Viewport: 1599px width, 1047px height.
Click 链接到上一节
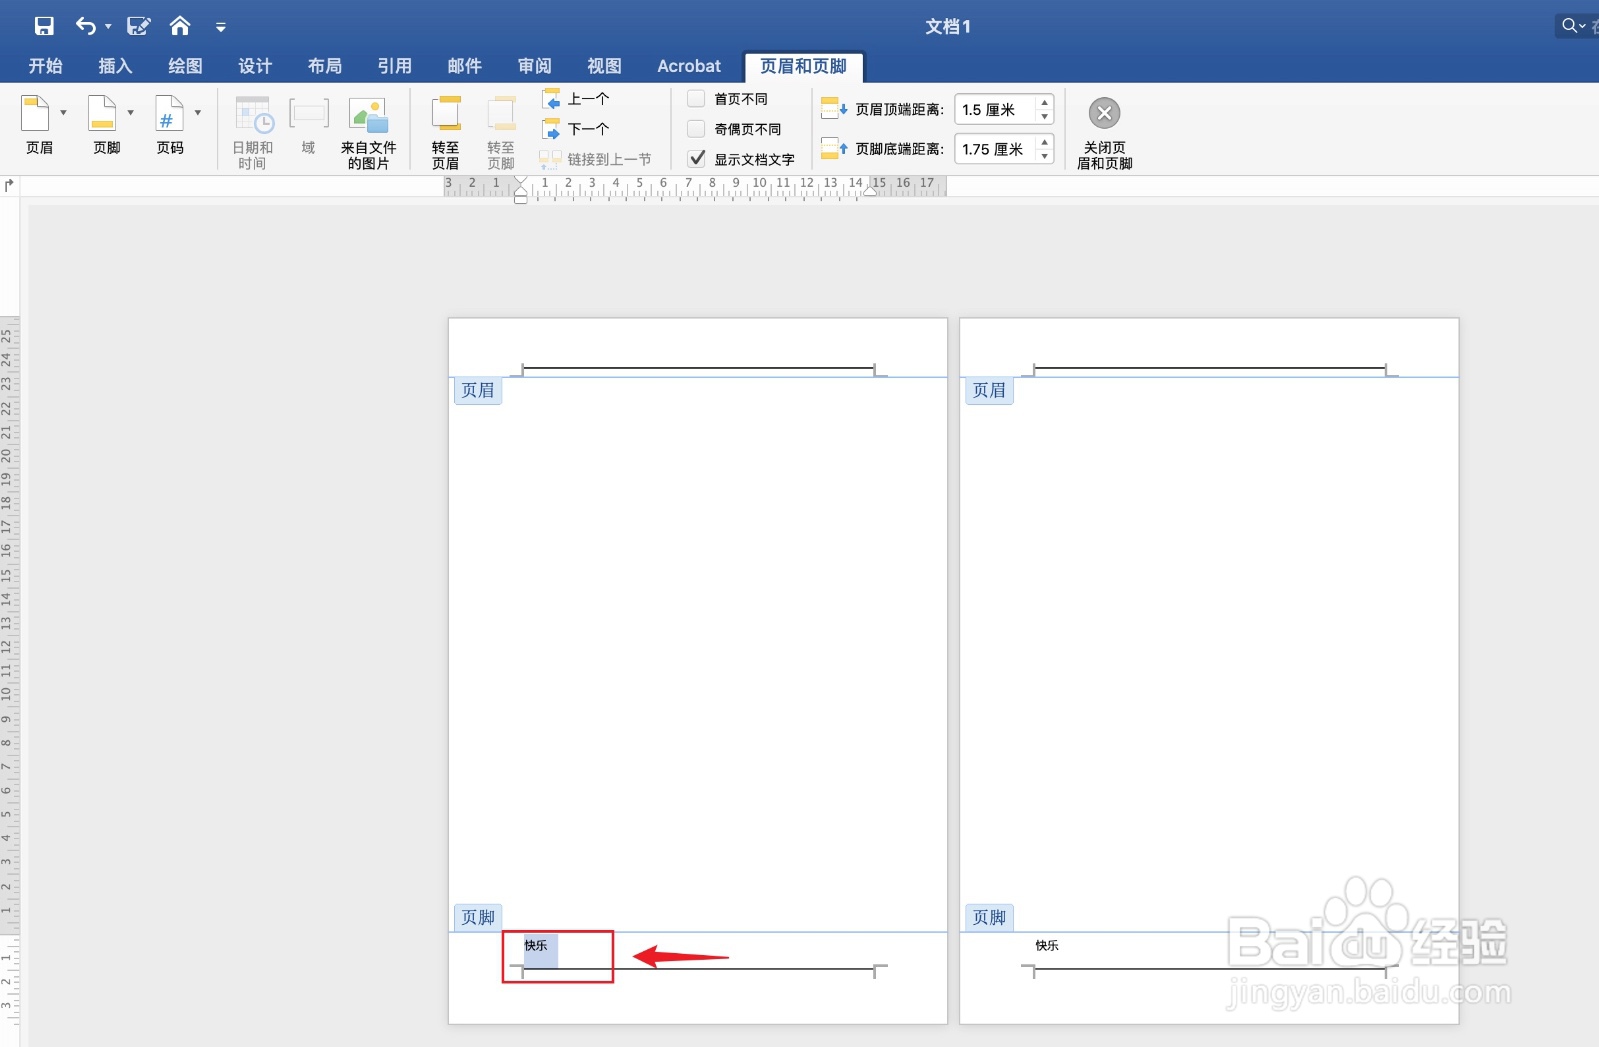pyautogui.click(x=595, y=159)
